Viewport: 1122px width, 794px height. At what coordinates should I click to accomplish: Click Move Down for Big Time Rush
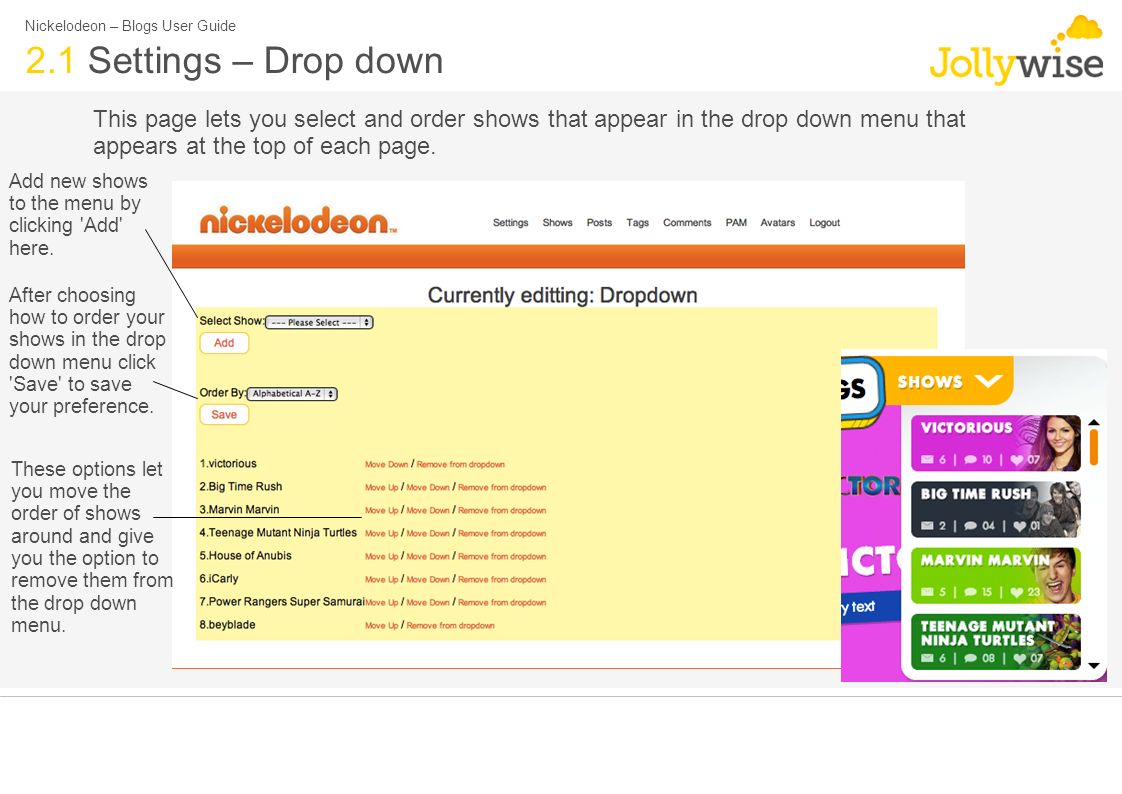click(x=428, y=487)
